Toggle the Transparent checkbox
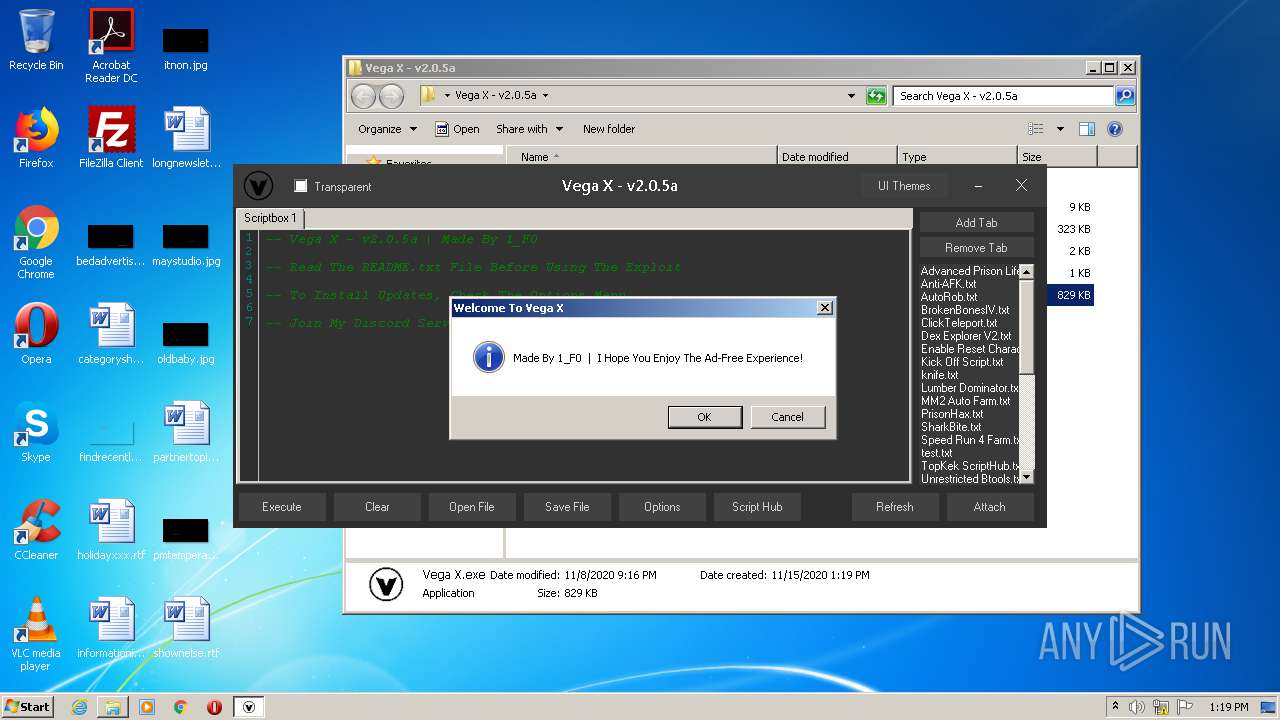 [300, 186]
